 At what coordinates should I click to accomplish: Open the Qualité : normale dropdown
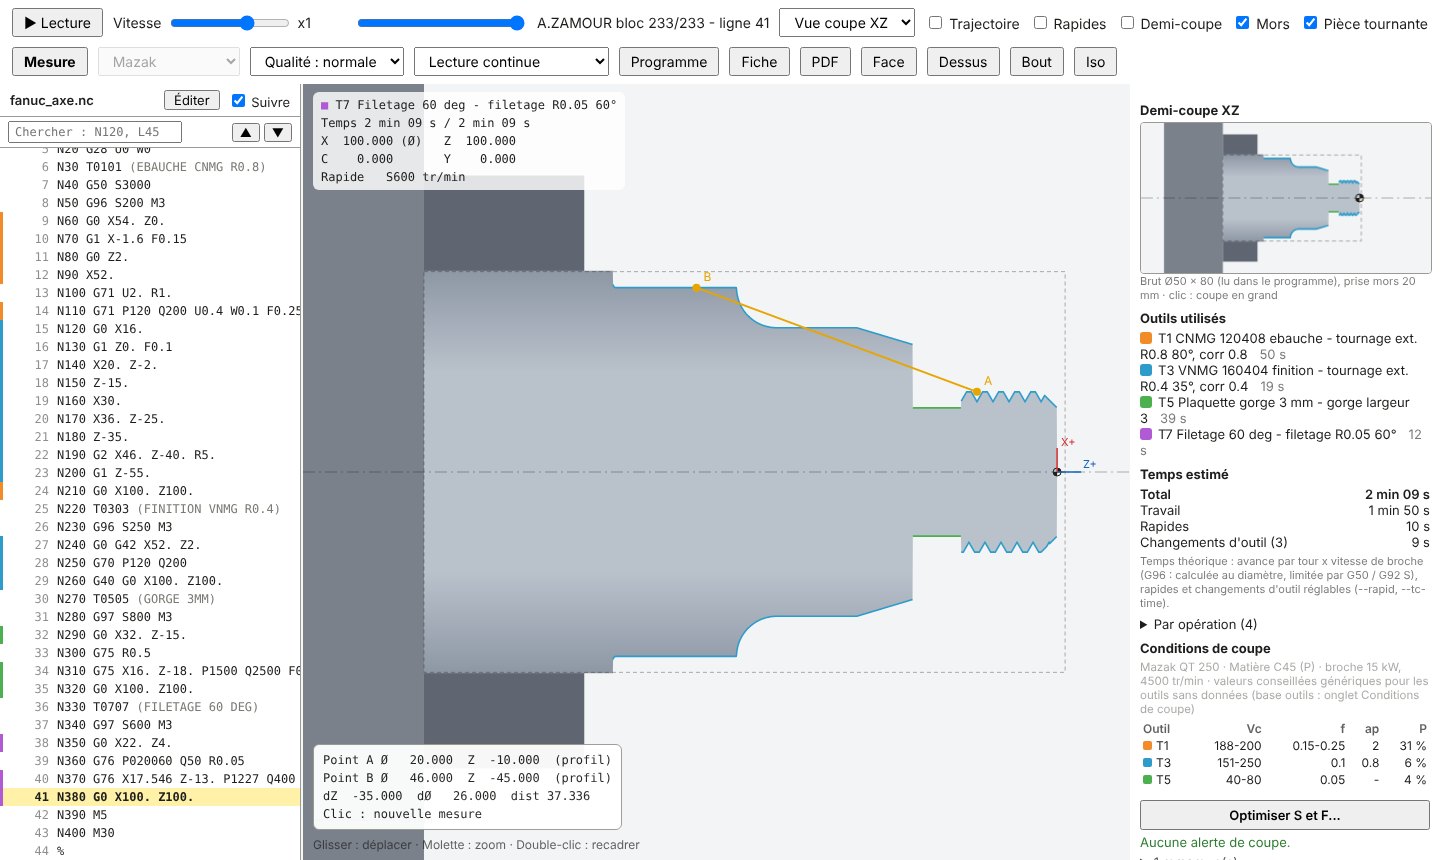[327, 62]
